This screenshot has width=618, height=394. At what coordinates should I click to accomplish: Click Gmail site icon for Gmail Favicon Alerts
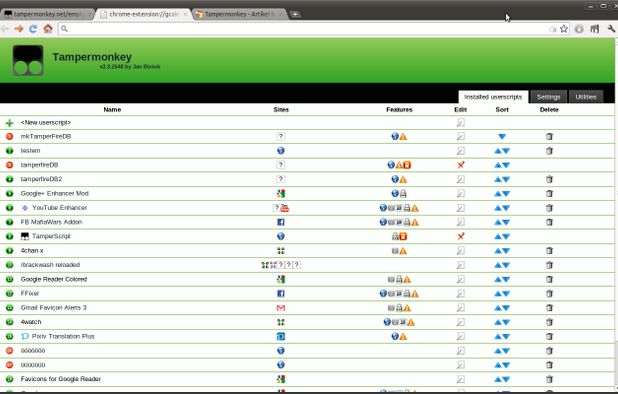(281, 308)
